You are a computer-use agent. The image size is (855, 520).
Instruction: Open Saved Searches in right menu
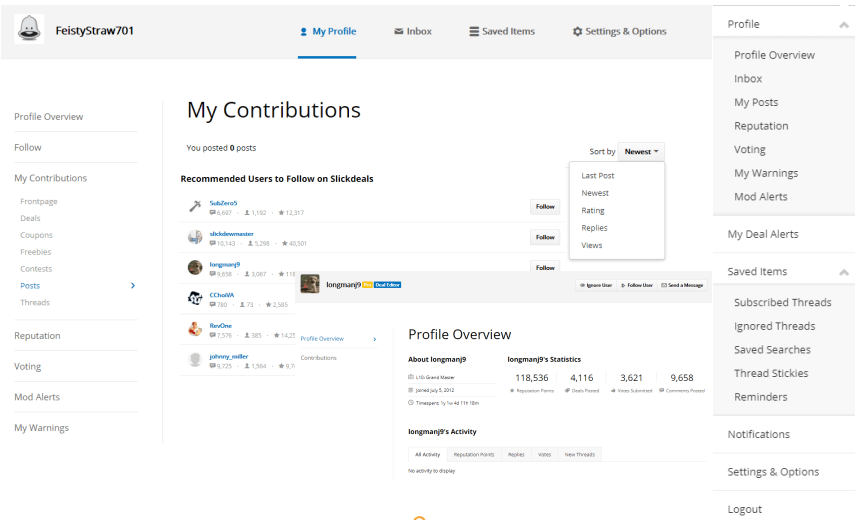tap(772, 350)
